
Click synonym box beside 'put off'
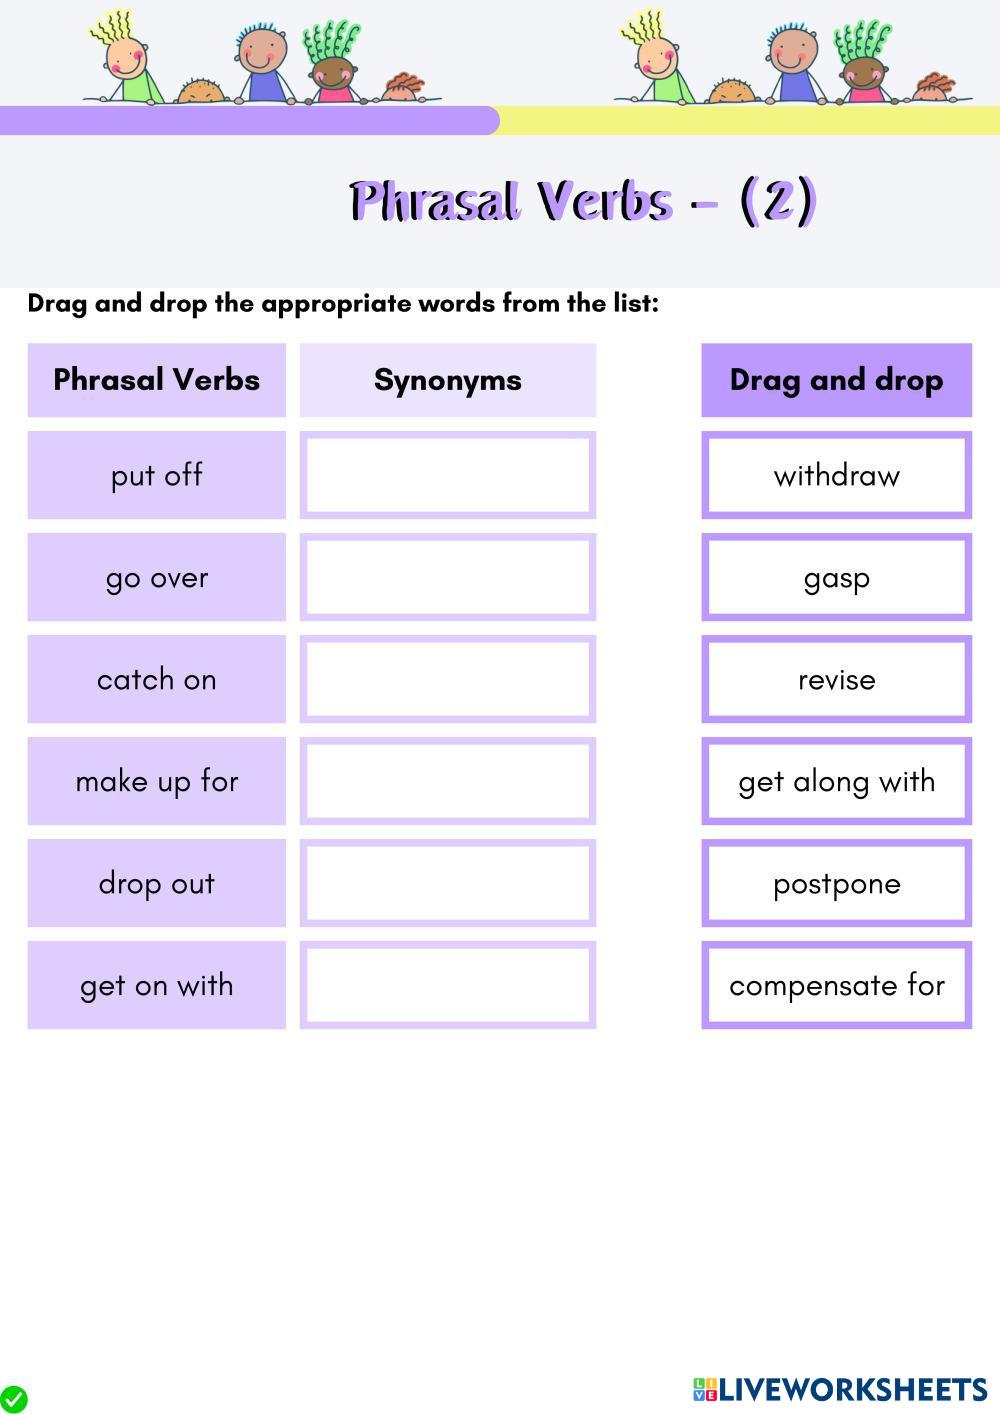pos(447,475)
